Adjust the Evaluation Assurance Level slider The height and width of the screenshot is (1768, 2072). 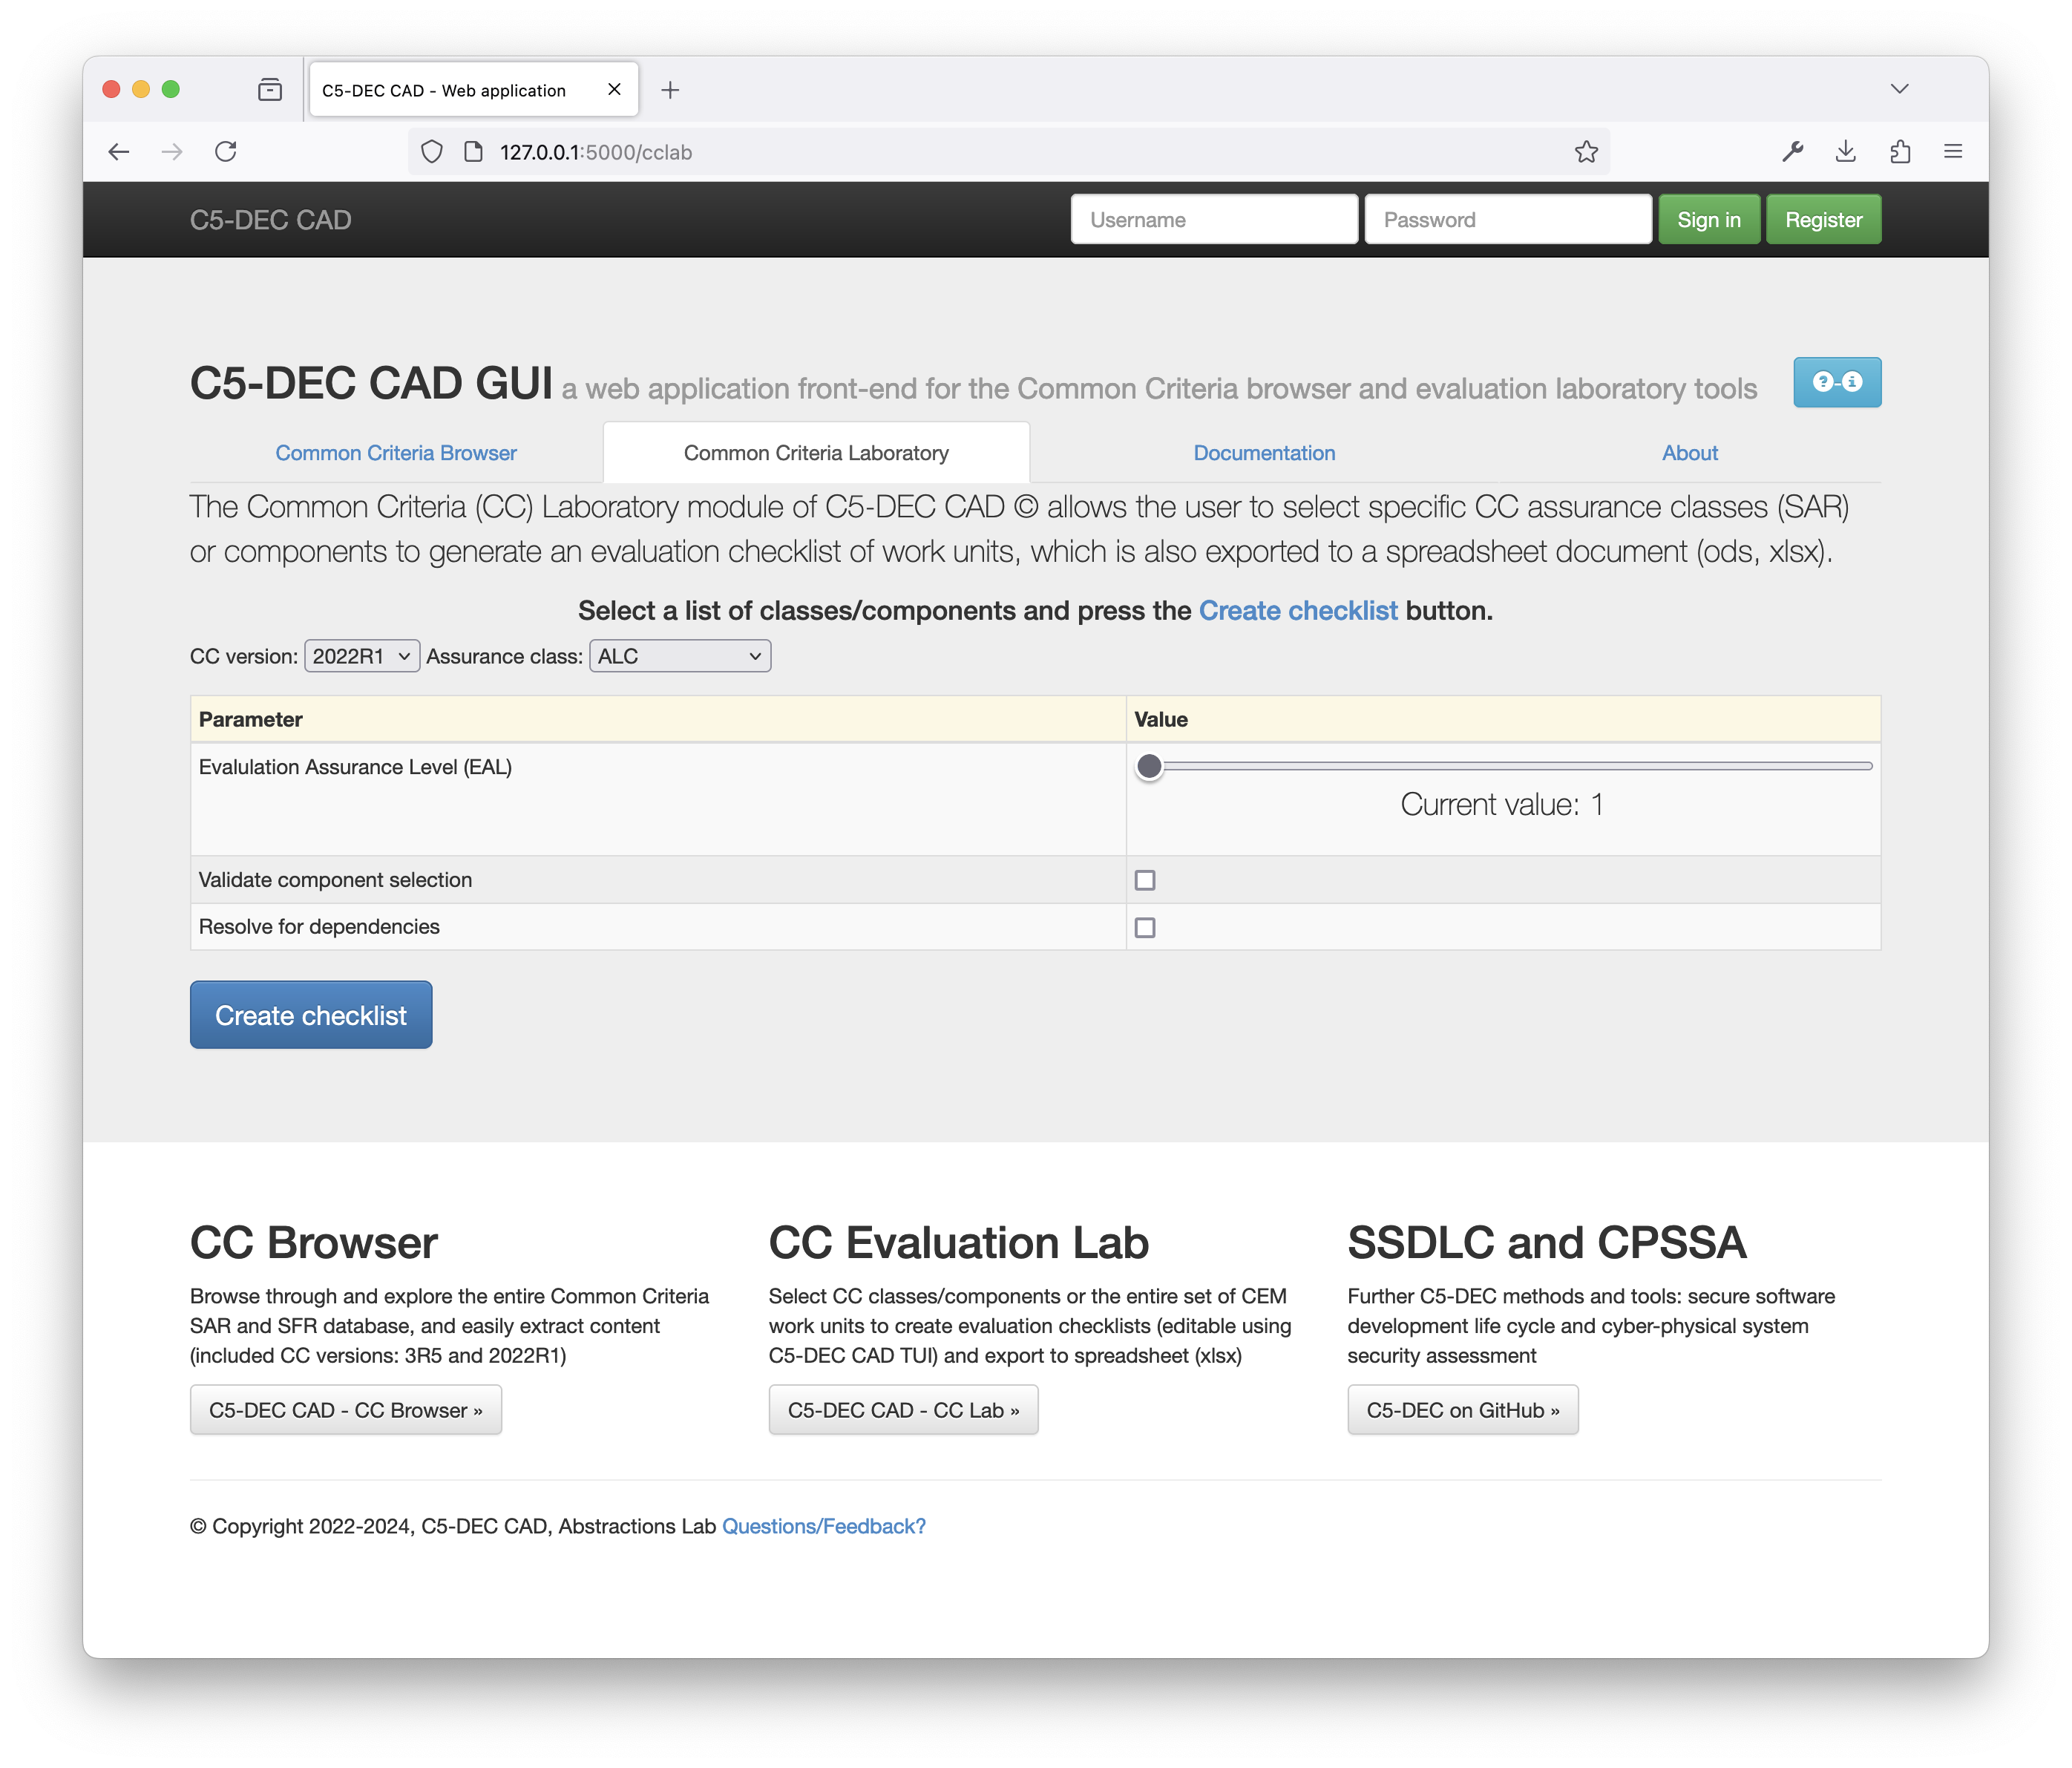(x=1503, y=767)
